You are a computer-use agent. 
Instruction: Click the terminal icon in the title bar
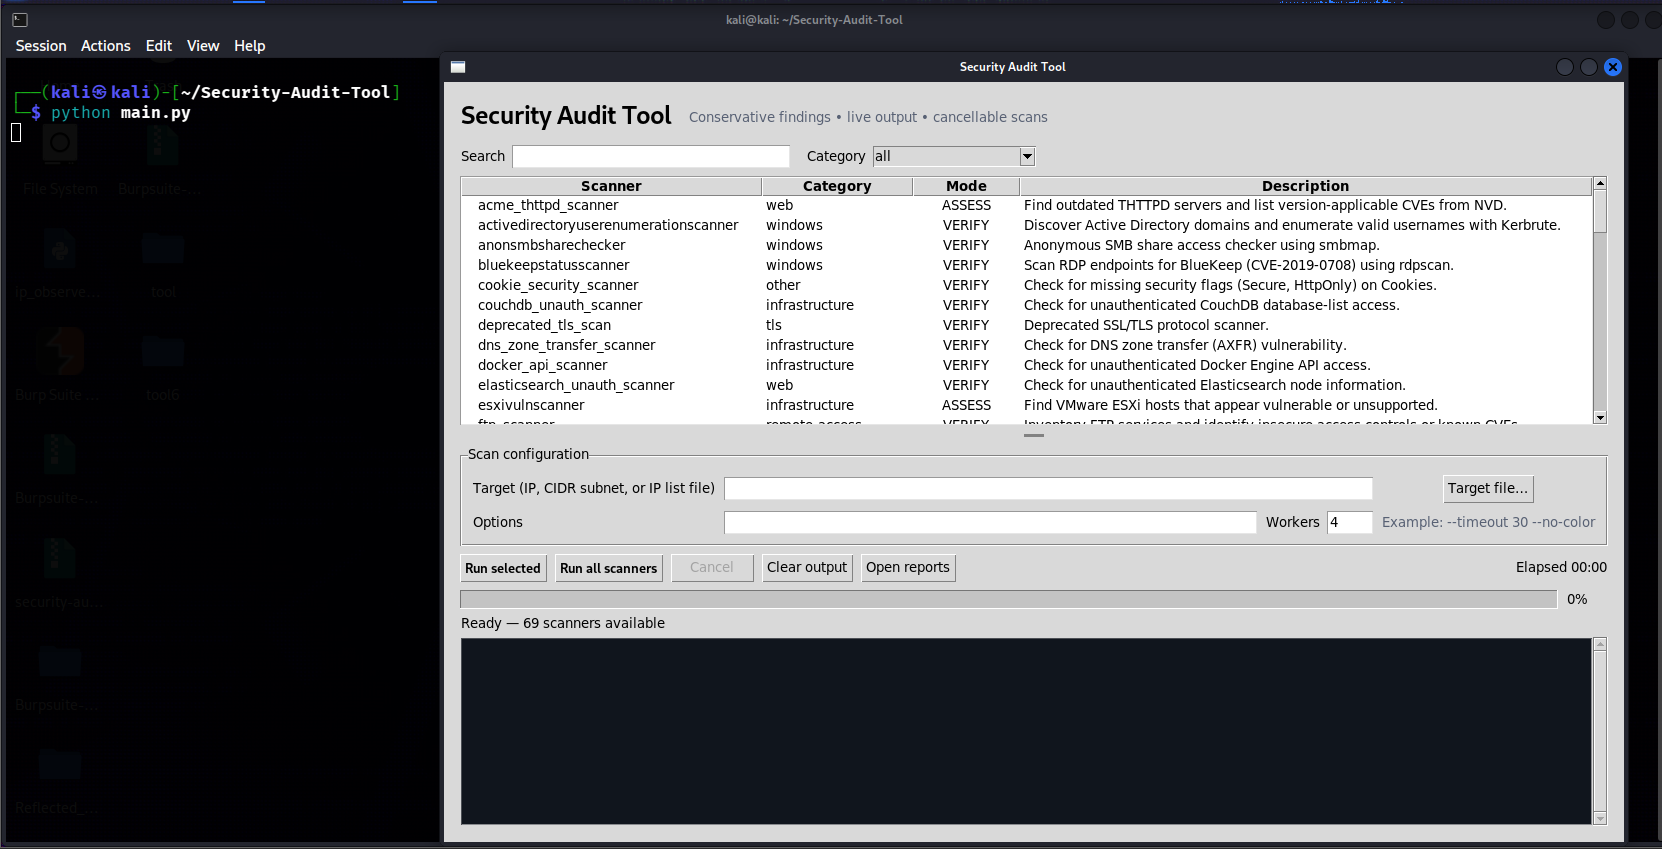click(20, 19)
